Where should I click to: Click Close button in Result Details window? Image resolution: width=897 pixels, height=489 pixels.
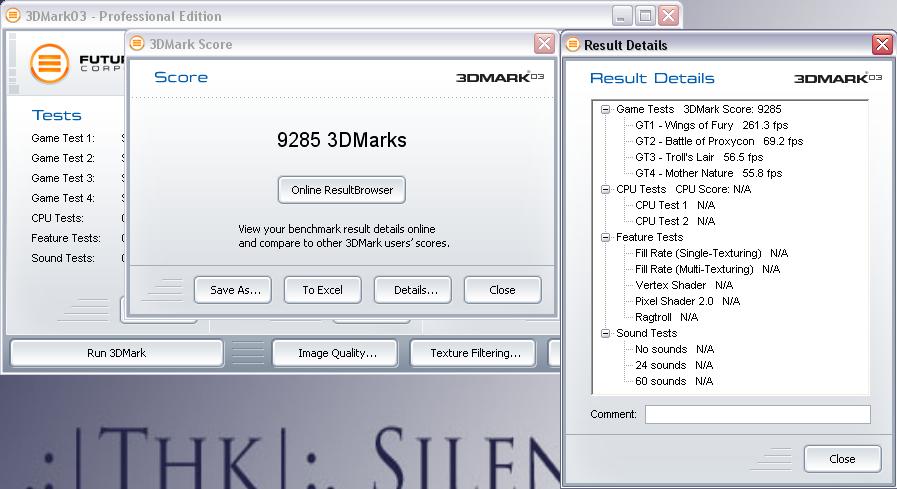tap(842, 459)
